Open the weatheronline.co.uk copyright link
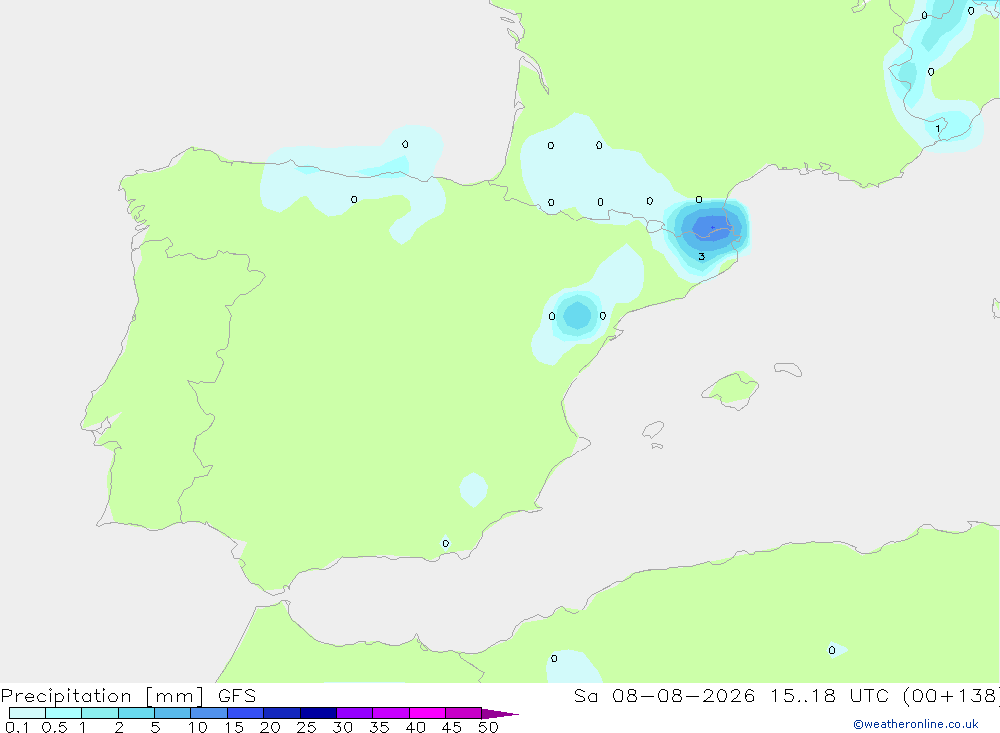1000x733 pixels. 915,724
